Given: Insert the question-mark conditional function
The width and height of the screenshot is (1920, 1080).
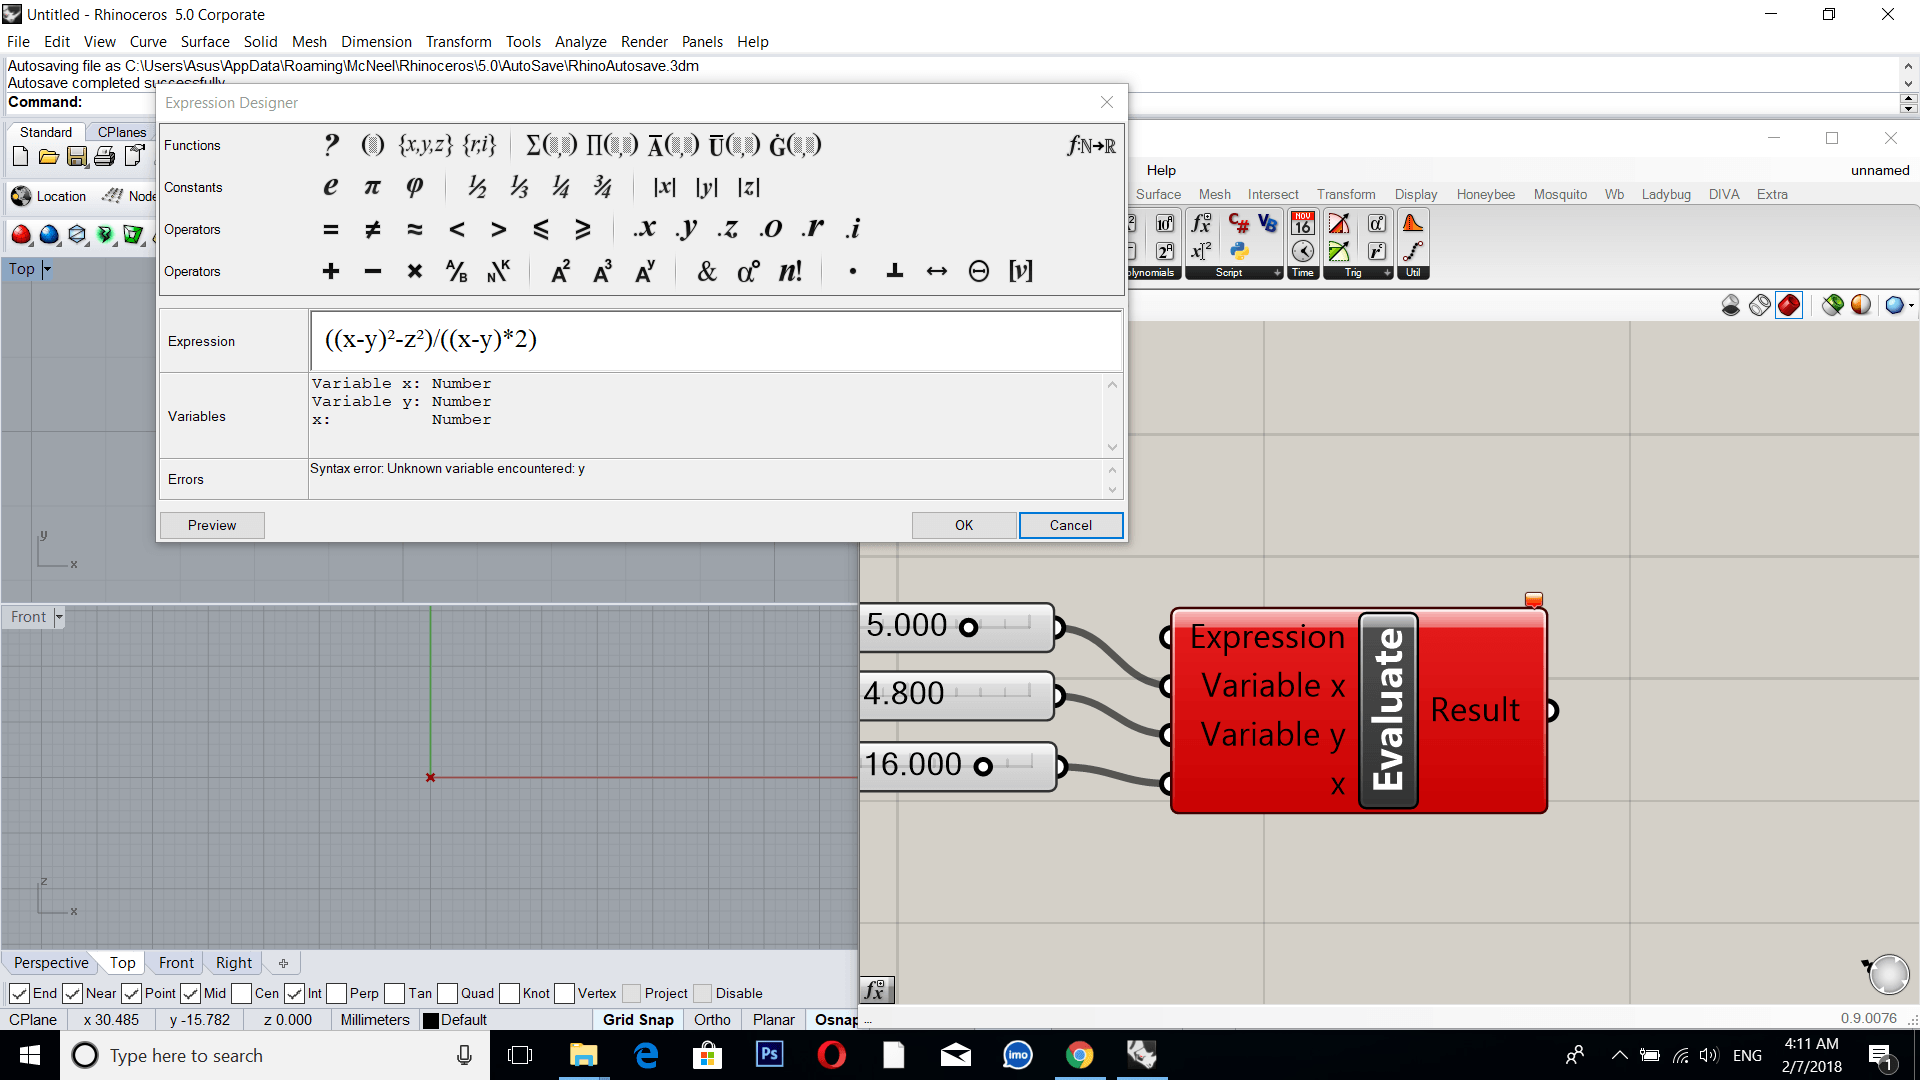Looking at the screenshot, I should [x=331, y=145].
